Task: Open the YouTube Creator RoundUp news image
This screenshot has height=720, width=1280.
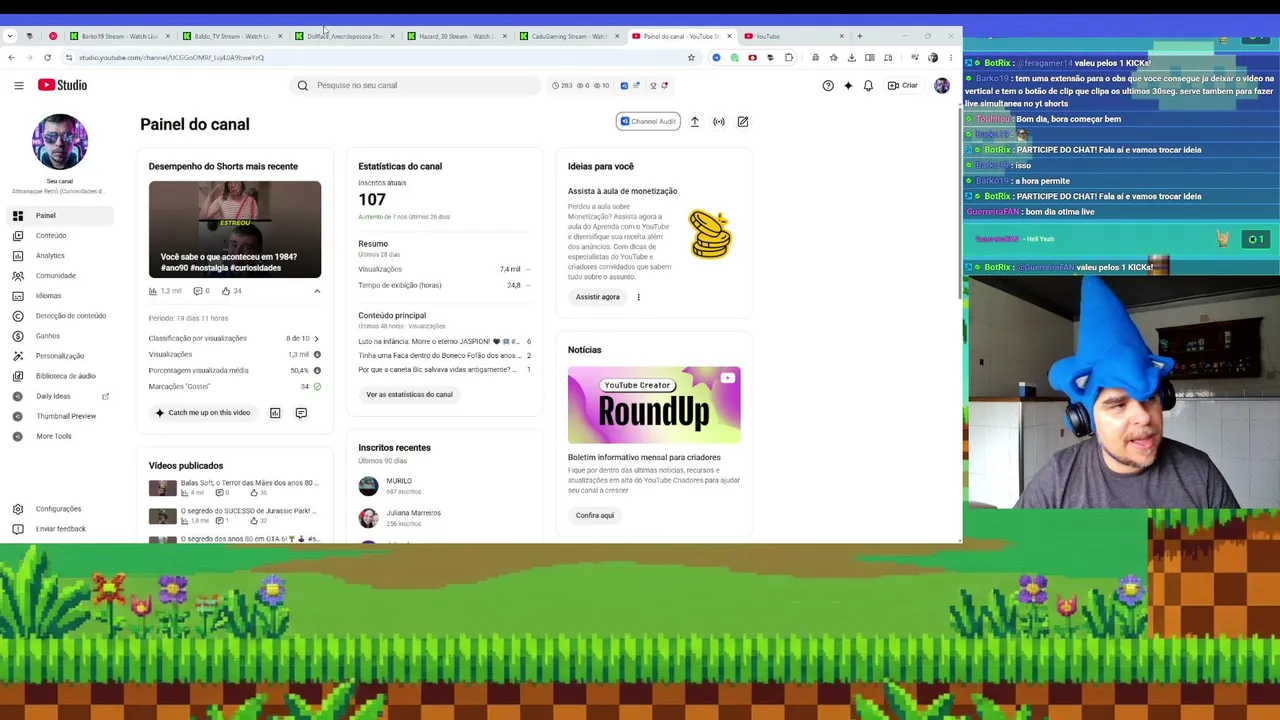Action: point(654,404)
